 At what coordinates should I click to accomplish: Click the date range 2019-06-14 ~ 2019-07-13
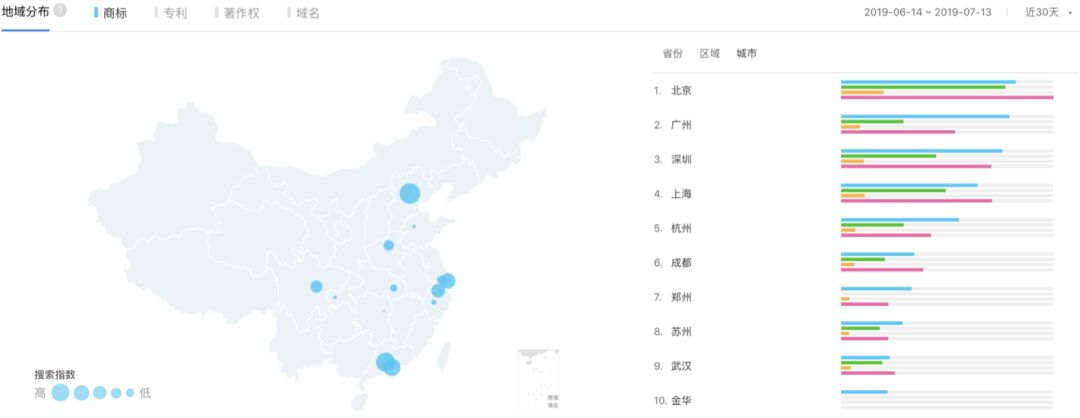[928, 12]
